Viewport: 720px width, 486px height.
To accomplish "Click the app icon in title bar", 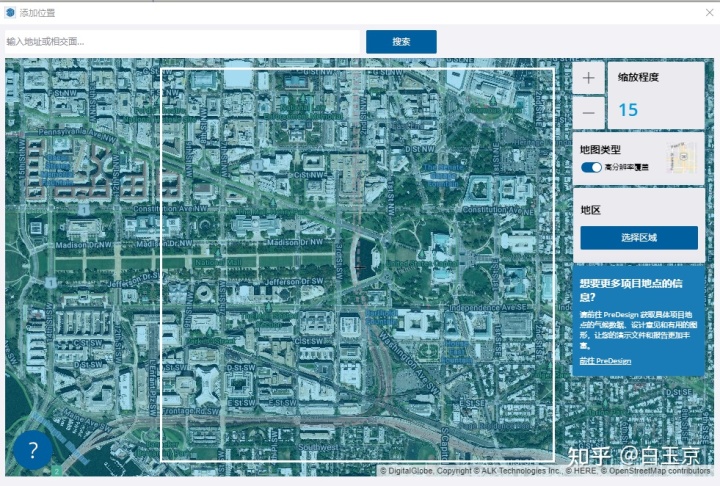I will tap(10, 13).
